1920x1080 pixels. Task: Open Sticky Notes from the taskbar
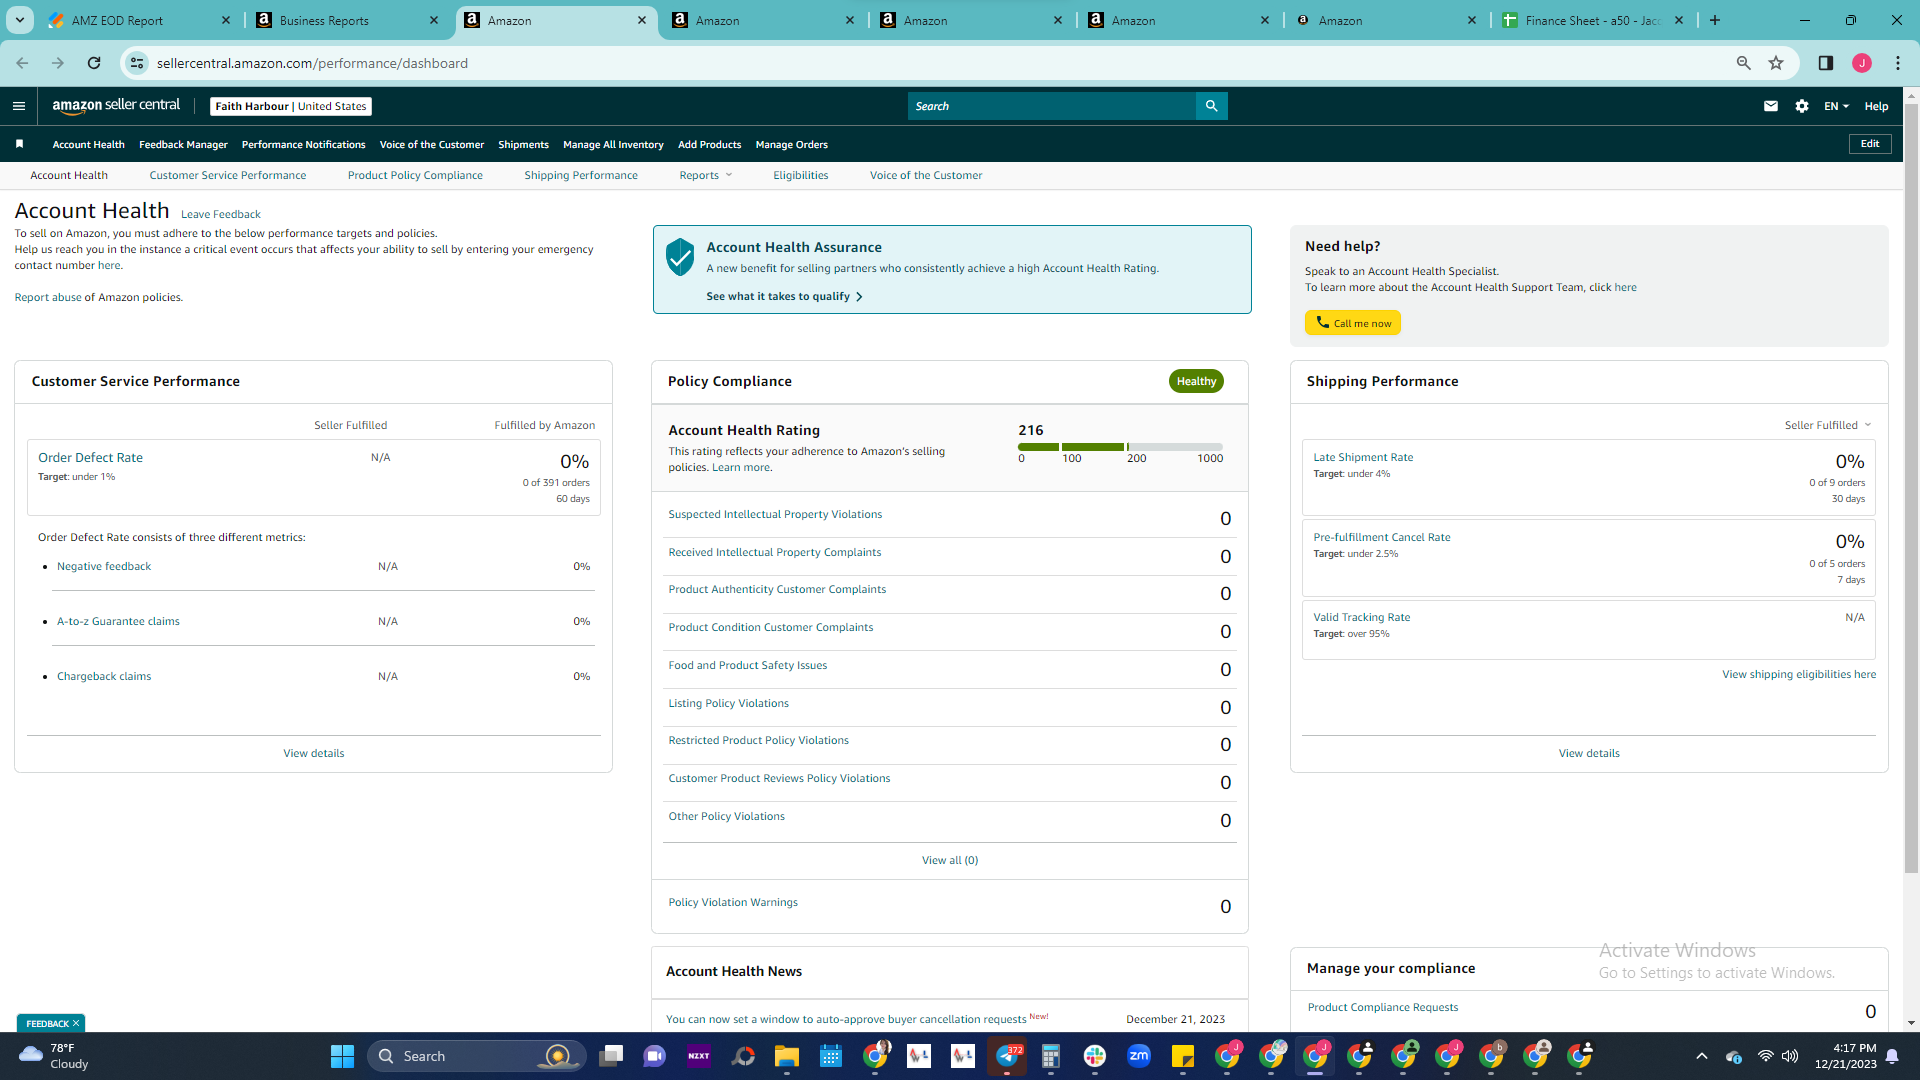tap(1183, 1056)
